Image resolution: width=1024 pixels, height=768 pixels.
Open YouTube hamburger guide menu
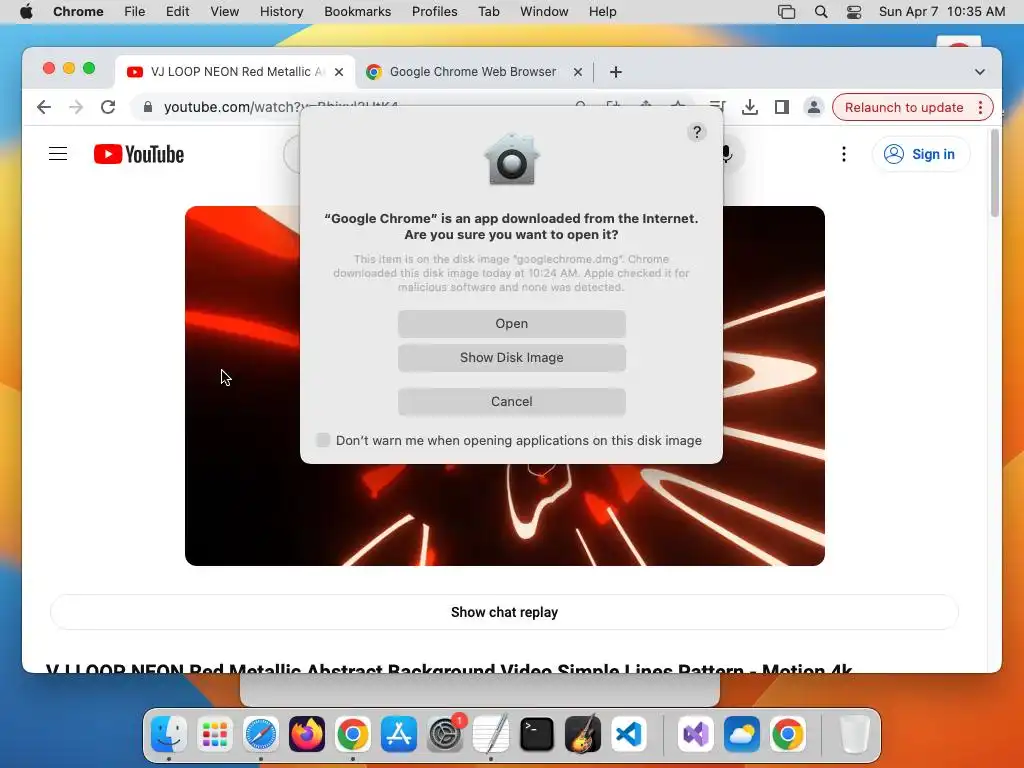tap(58, 154)
